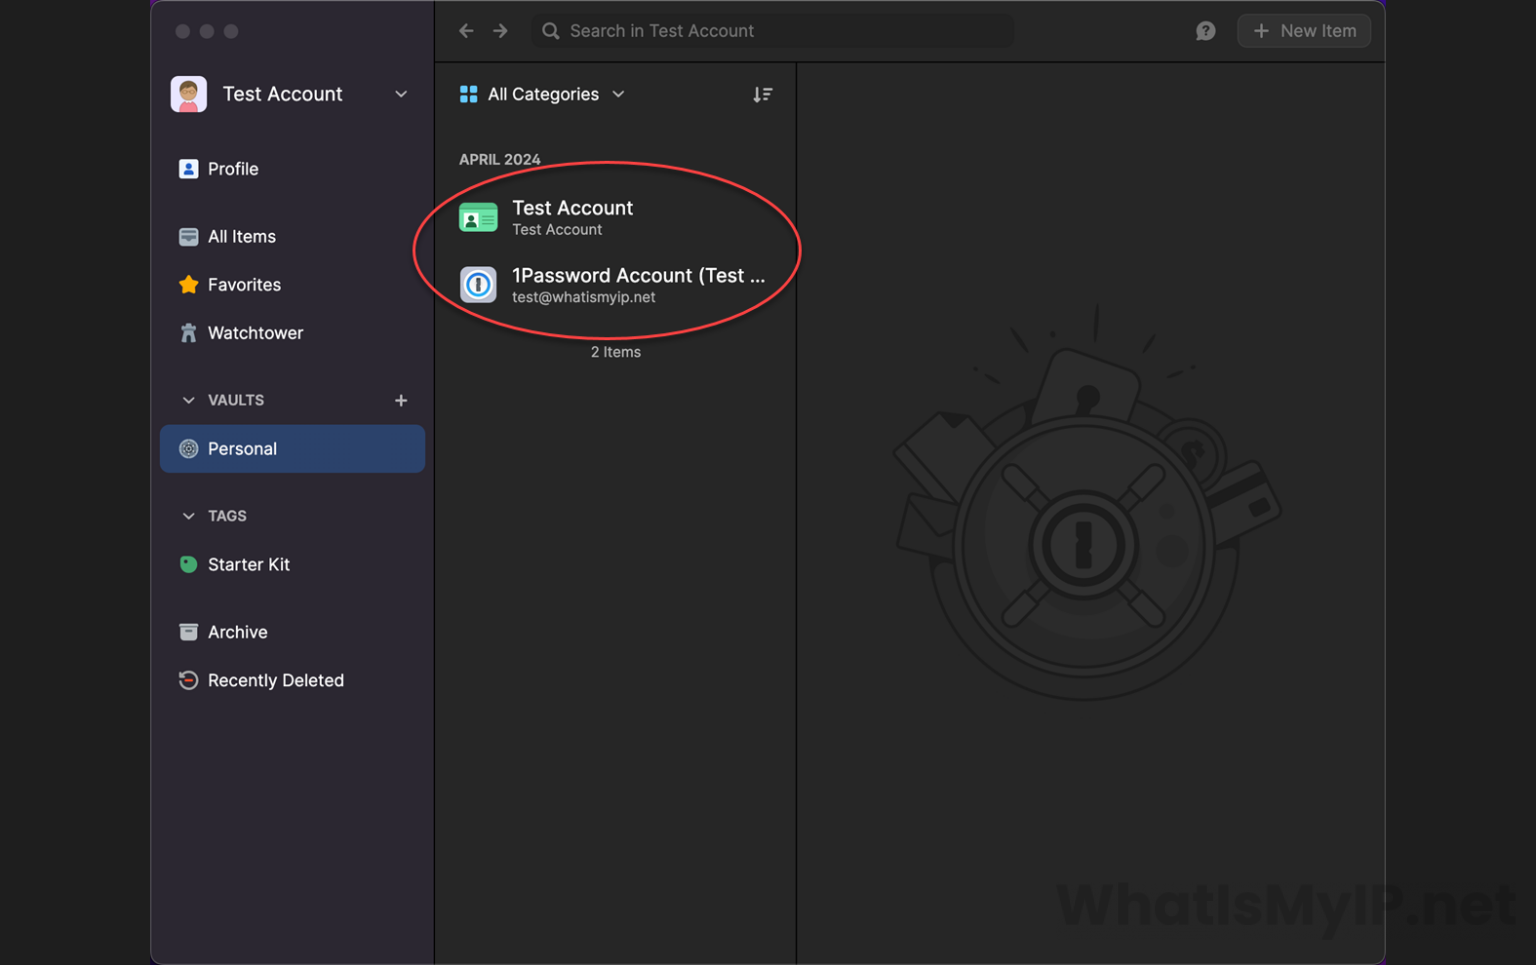Open the help question mark icon
Image resolution: width=1536 pixels, height=965 pixels.
[1205, 31]
